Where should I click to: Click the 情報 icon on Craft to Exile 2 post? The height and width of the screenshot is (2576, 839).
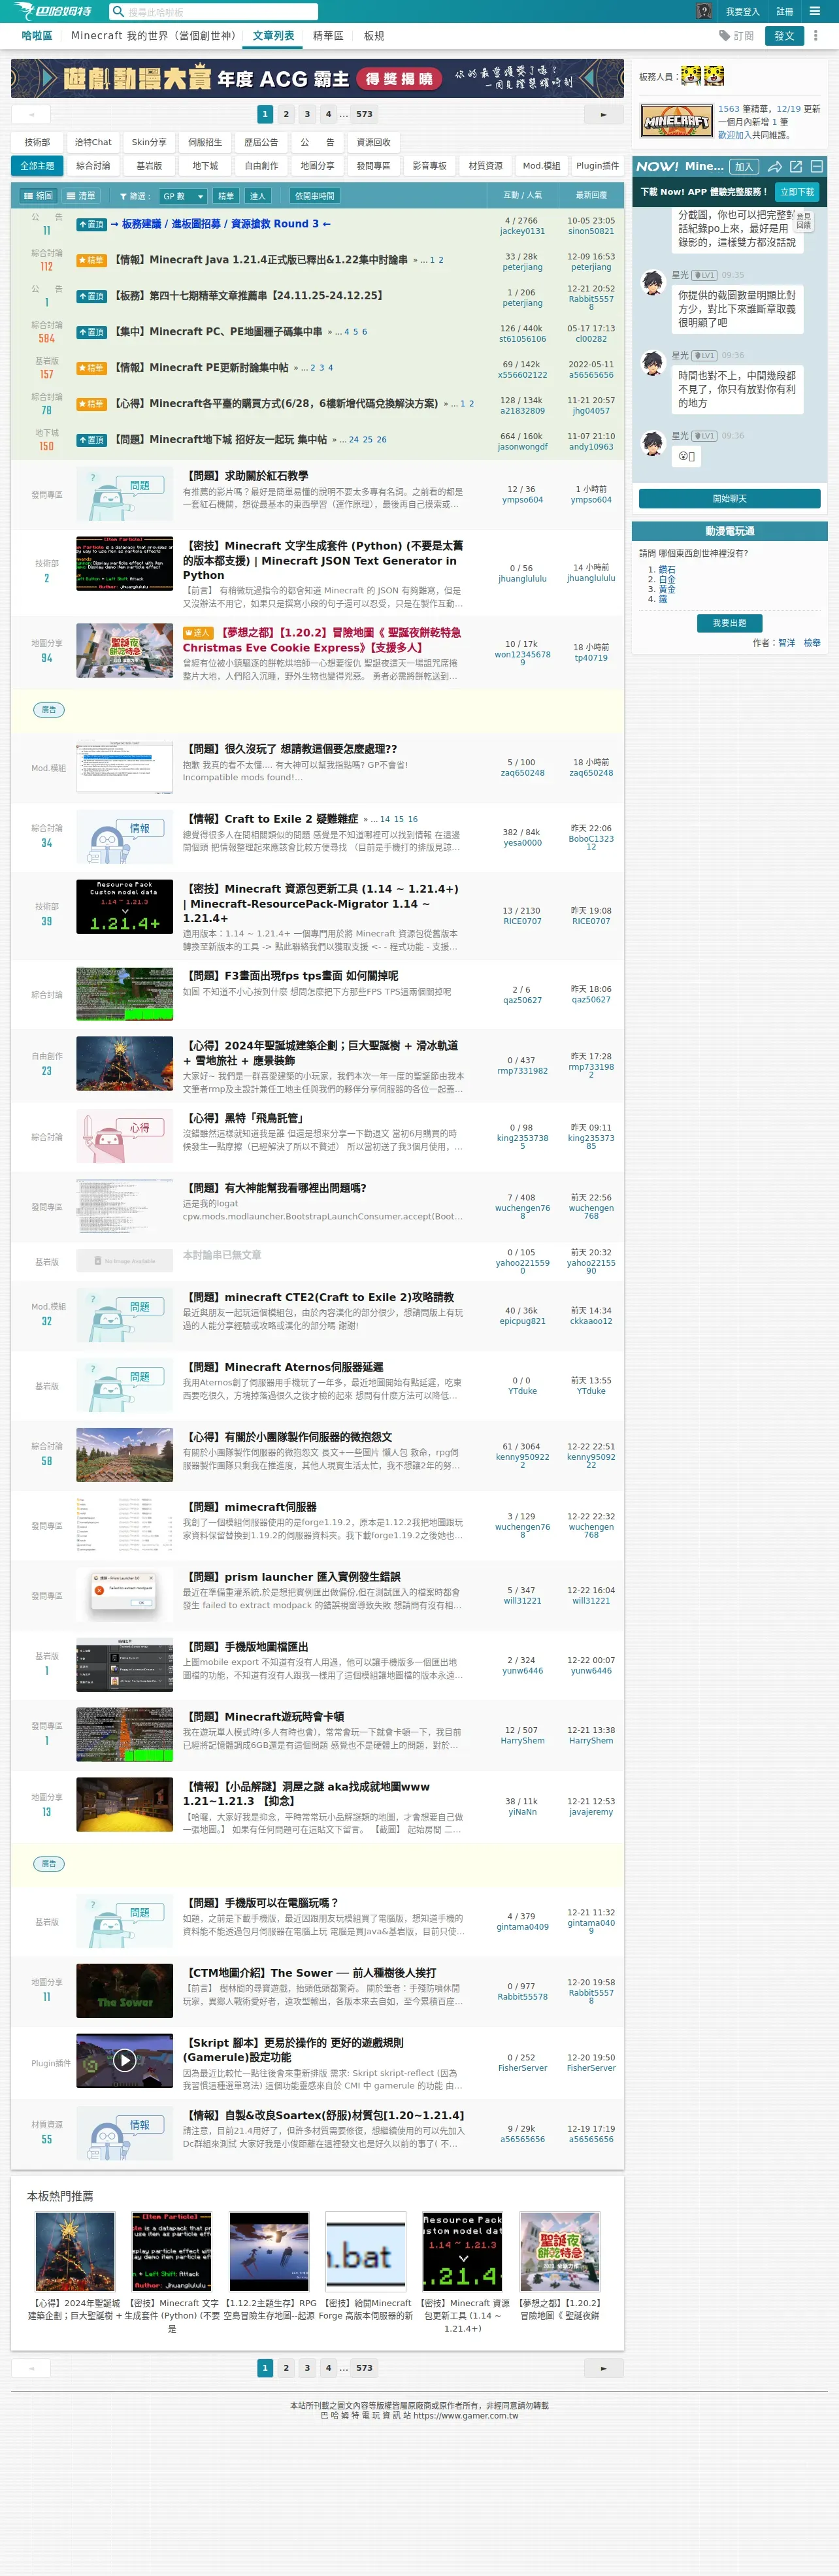pos(124,838)
